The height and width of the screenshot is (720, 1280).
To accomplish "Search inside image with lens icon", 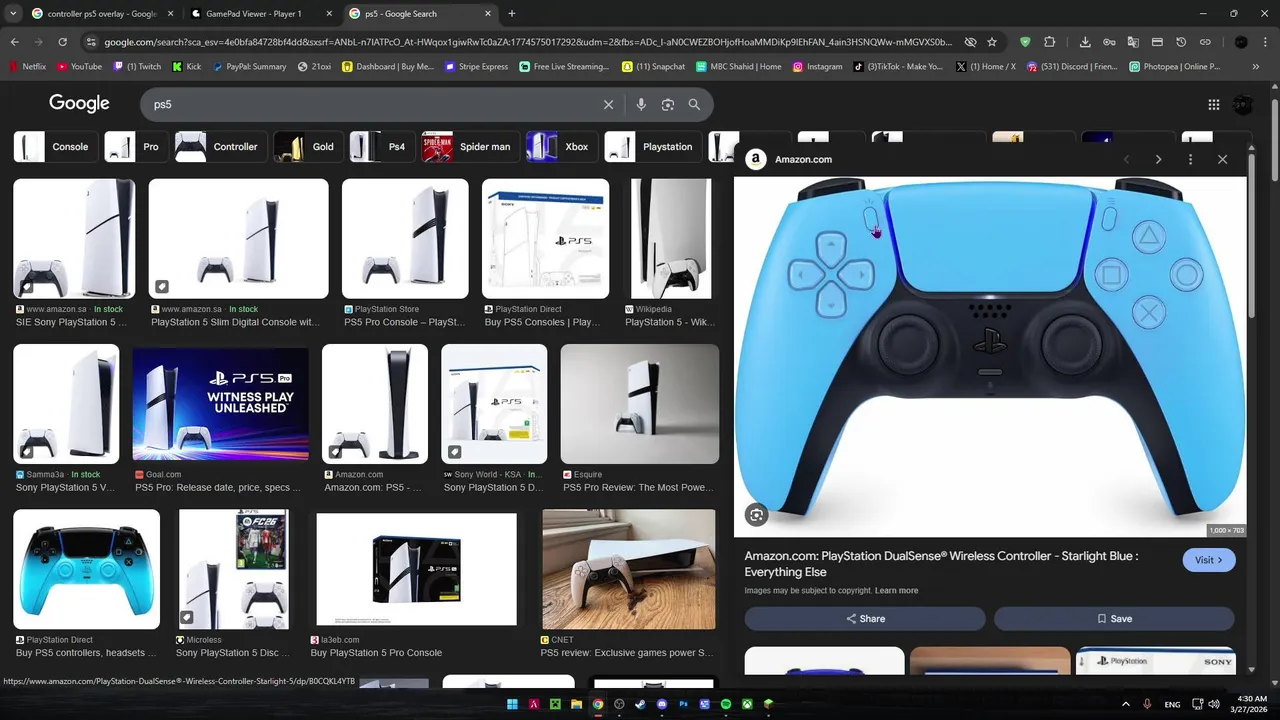I will point(757,515).
